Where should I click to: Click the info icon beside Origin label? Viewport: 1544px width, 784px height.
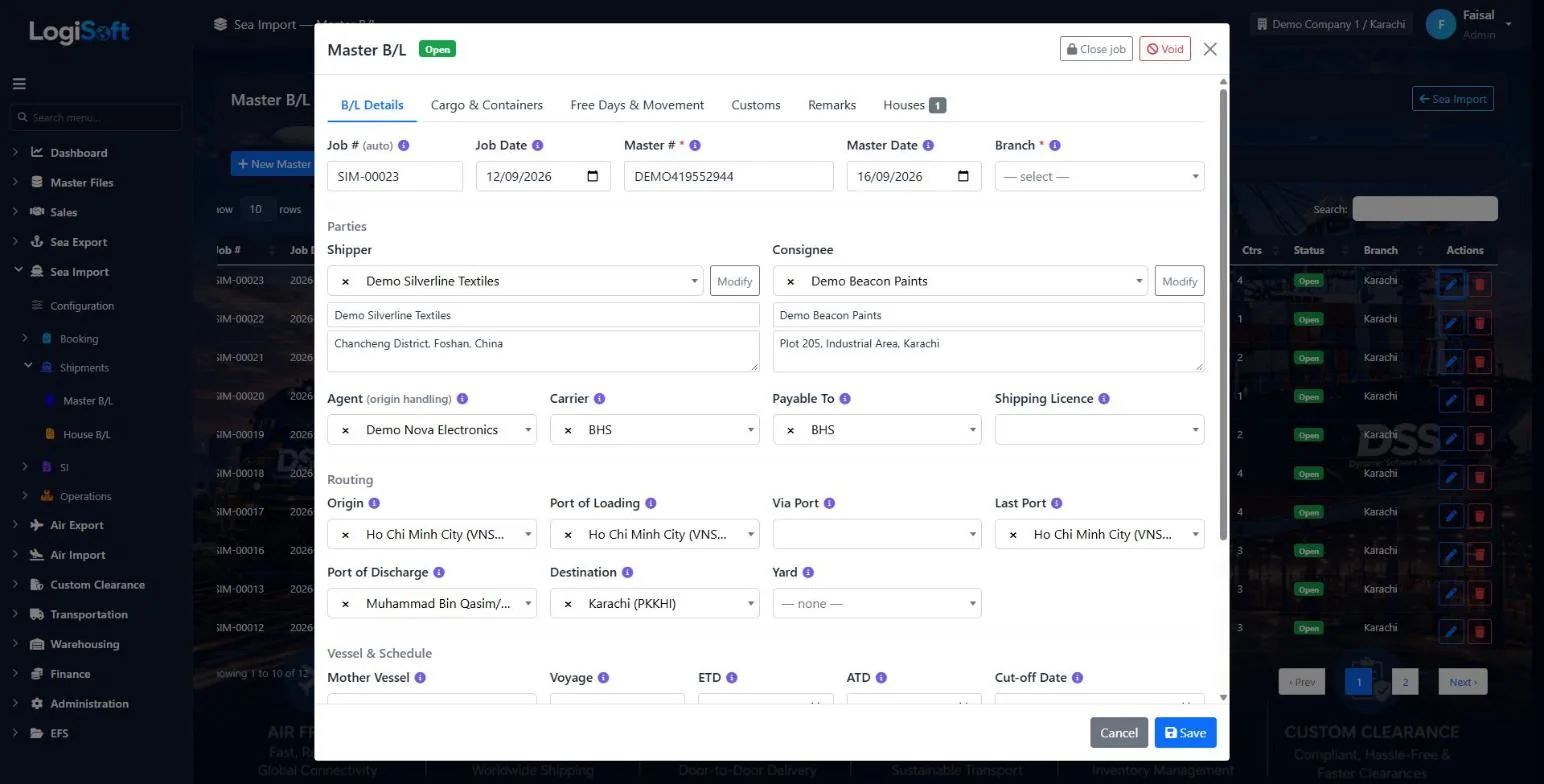tap(375, 504)
